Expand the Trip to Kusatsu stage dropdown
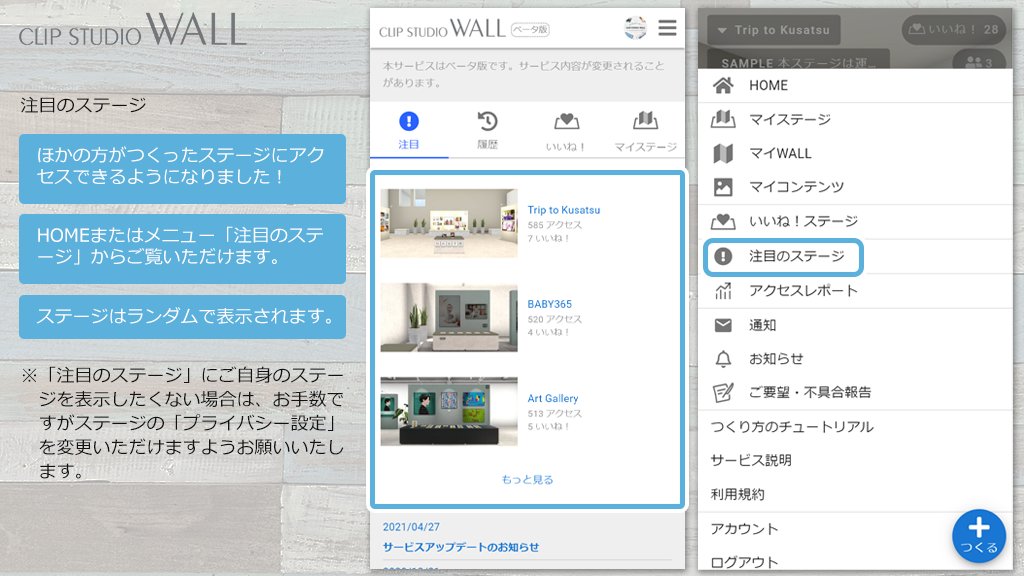Screen dimensions: 1024x576 point(774,30)
